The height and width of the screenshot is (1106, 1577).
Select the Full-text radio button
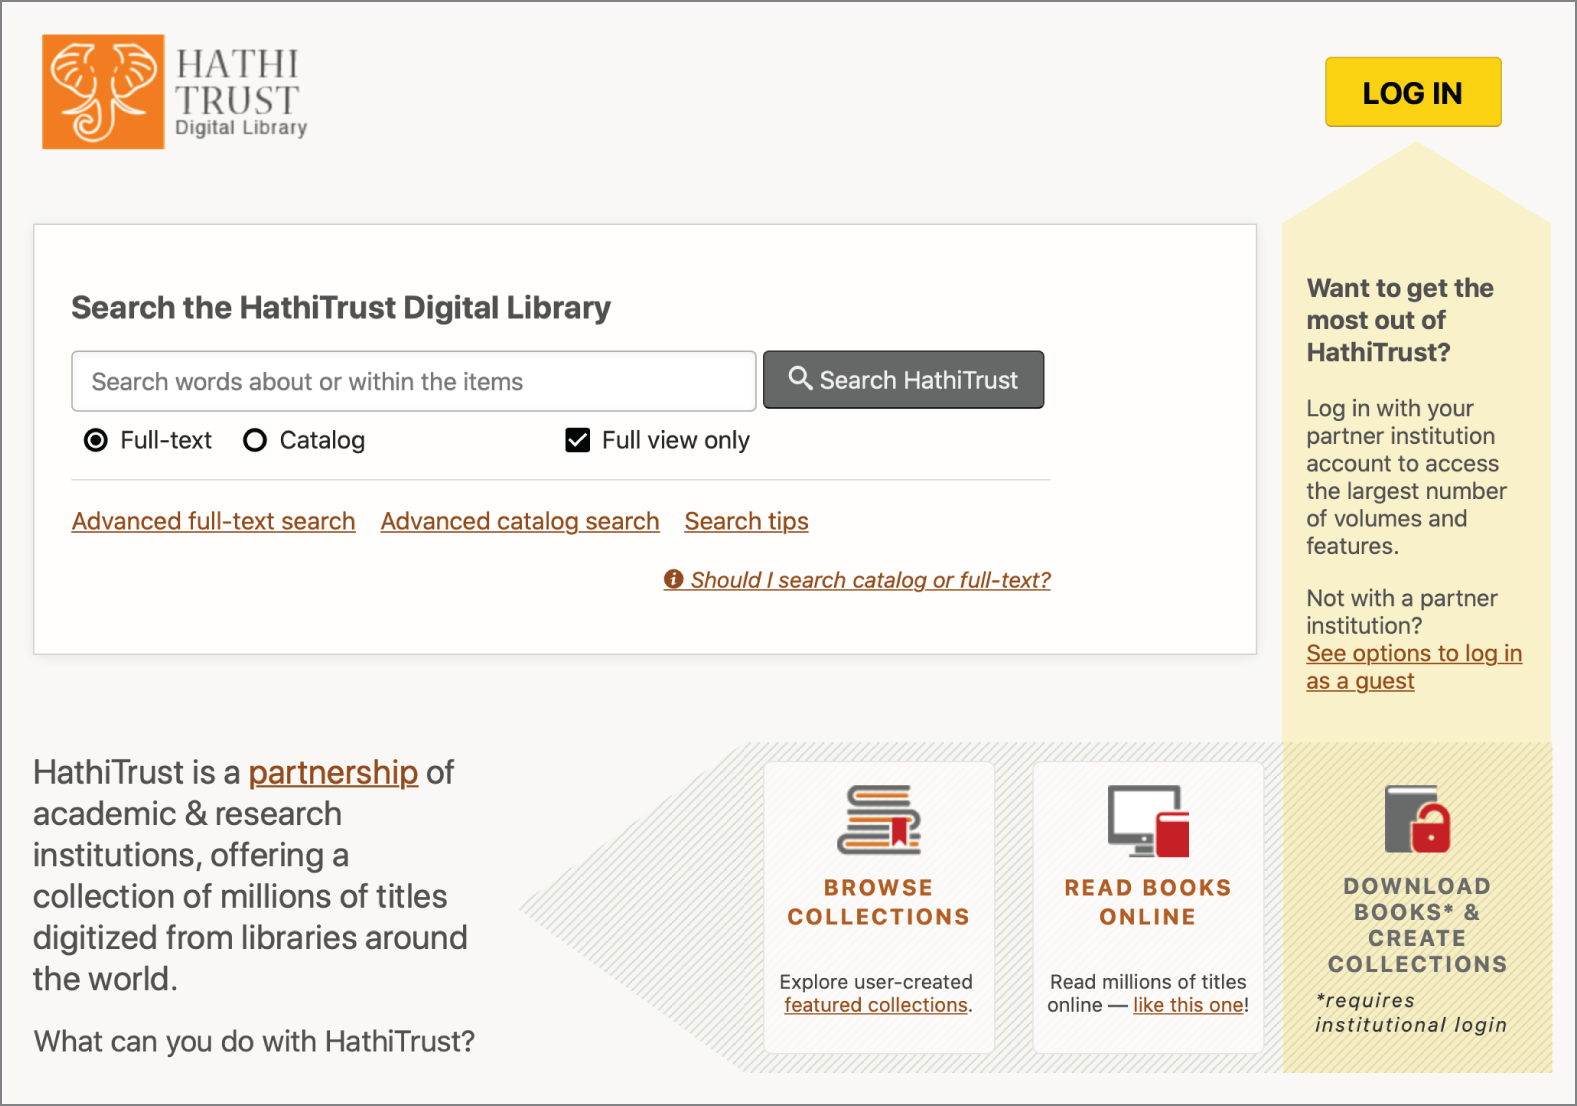[x=96, y=440]
